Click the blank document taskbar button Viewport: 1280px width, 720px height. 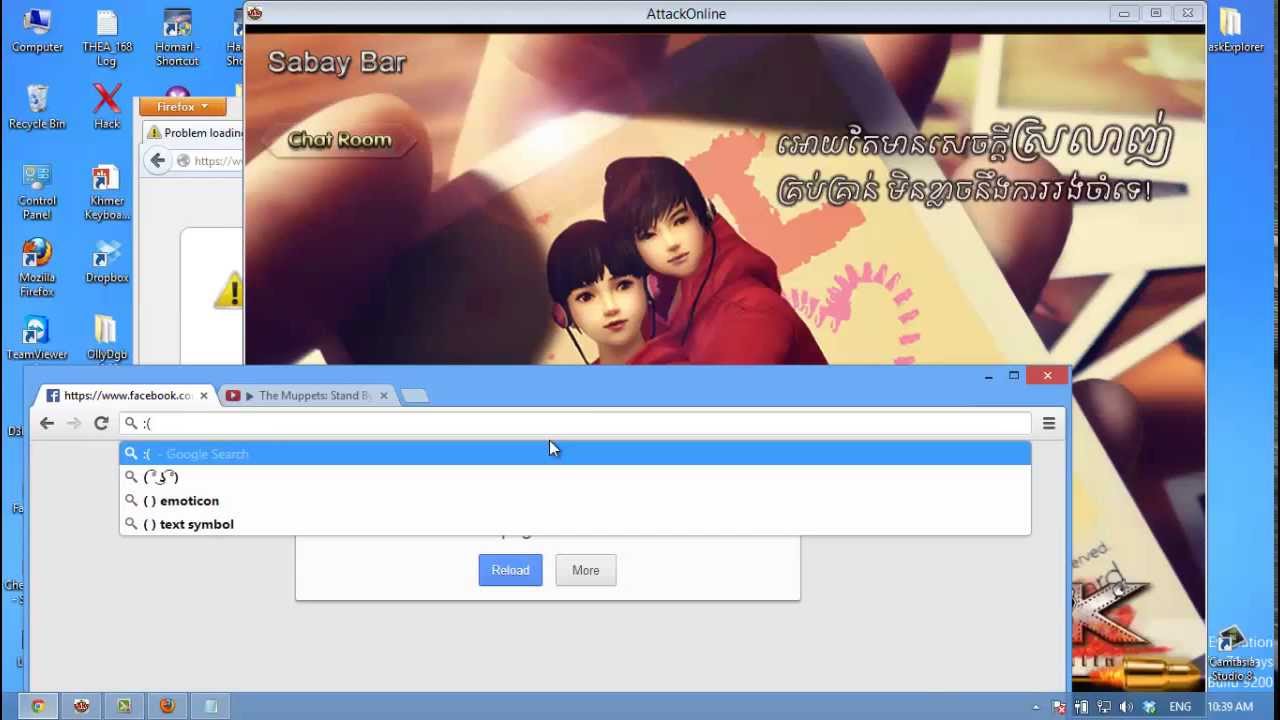point(211,706)
